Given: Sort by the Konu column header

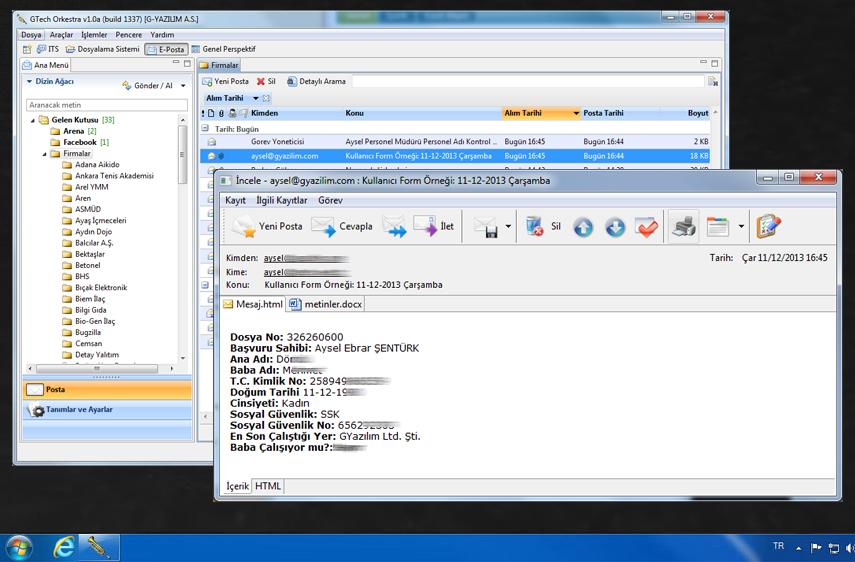Looking at the screenshot, I should click(354, 113).
